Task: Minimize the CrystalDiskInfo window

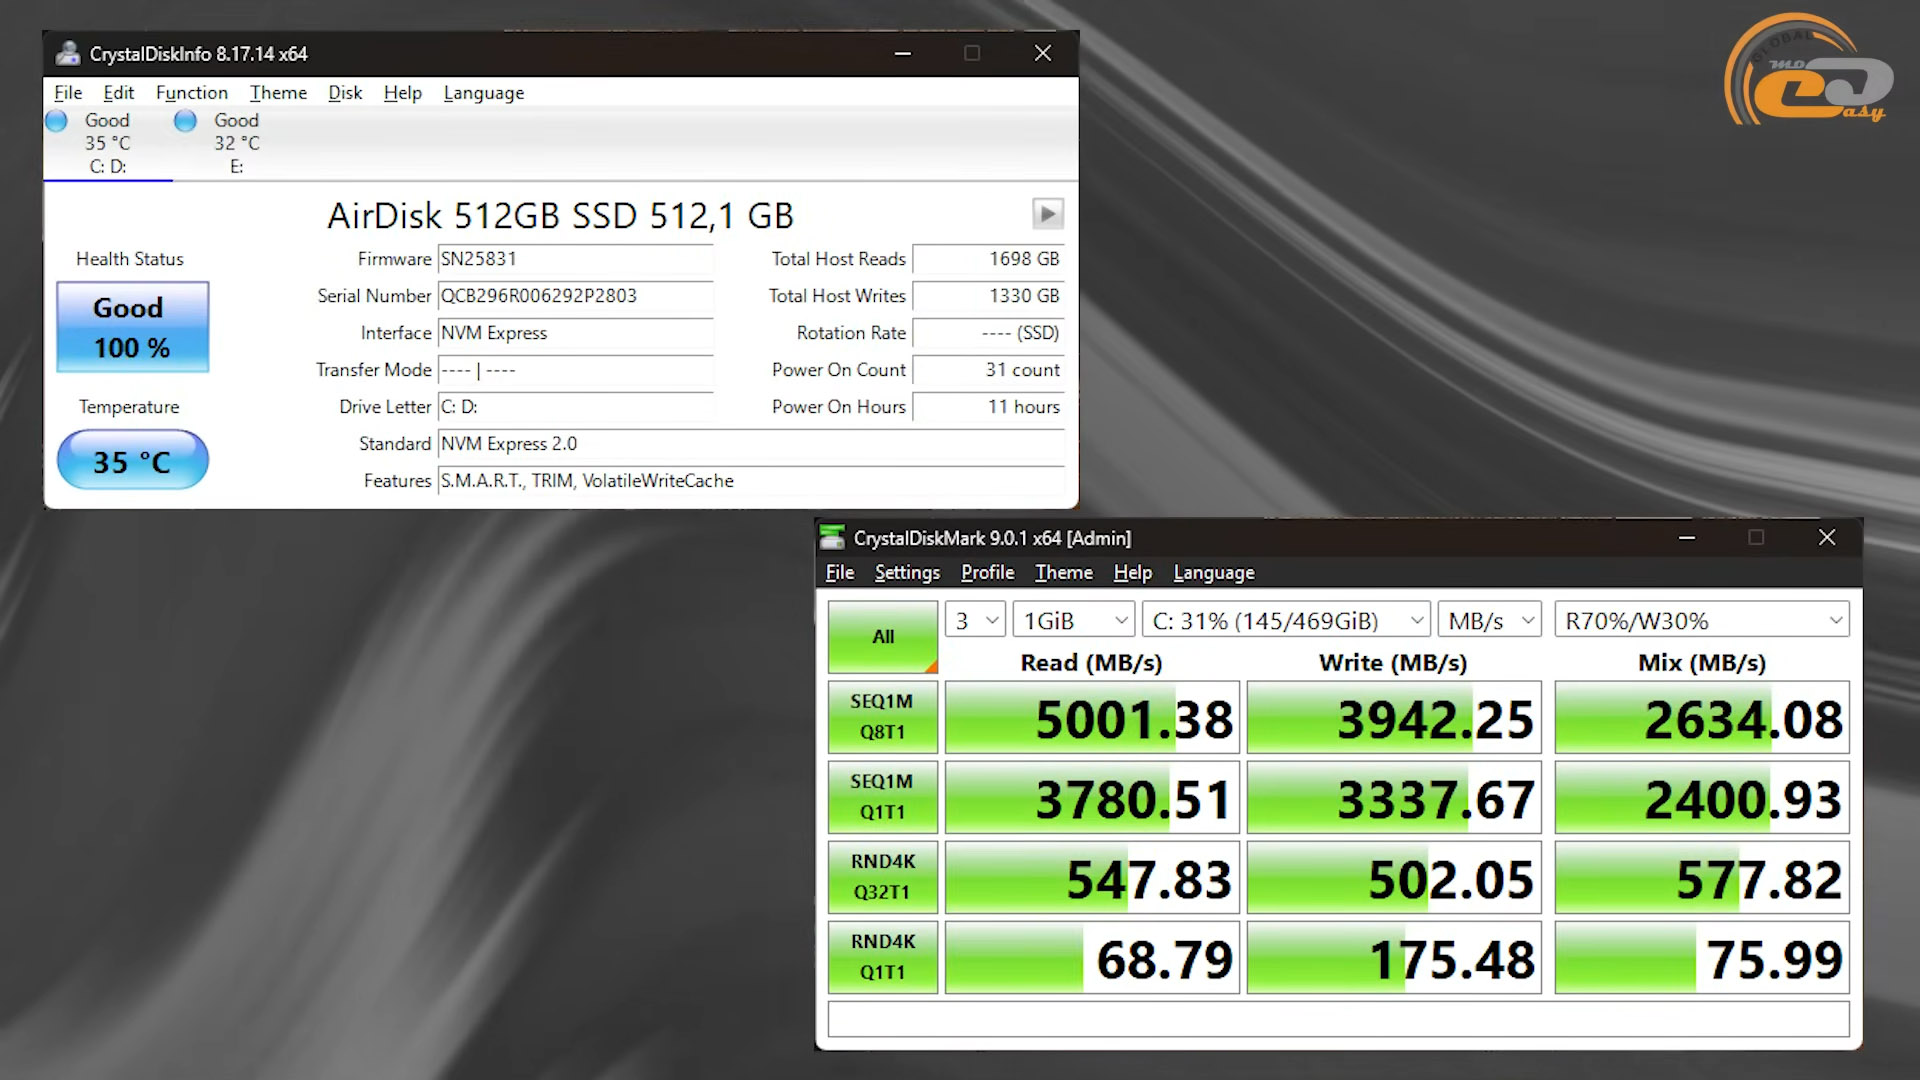Action: 902,53
